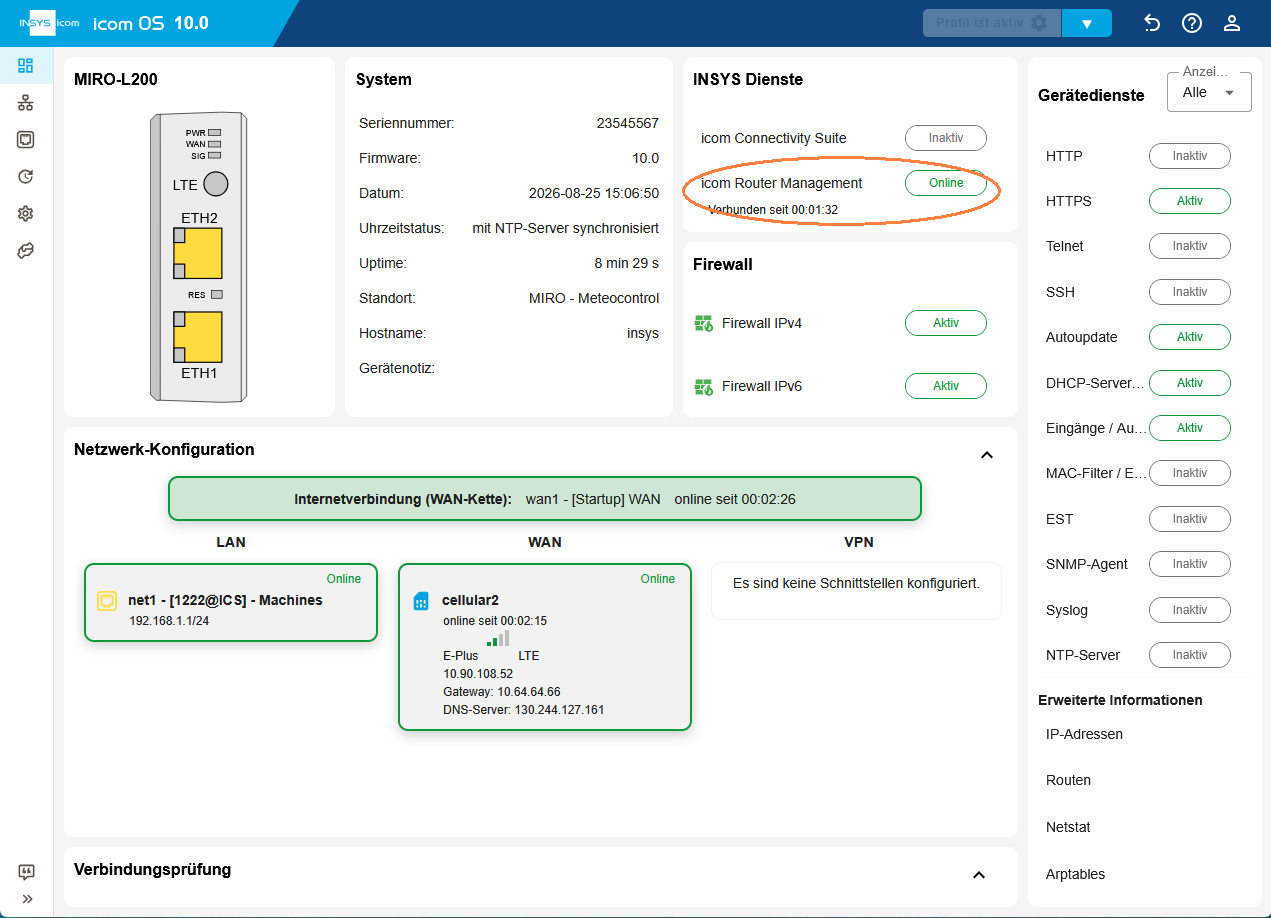This screenshot has width=1271, height=918.
Task: Click the Gateway 10.64.64.66 text
Action: click(x=502, y=692)
